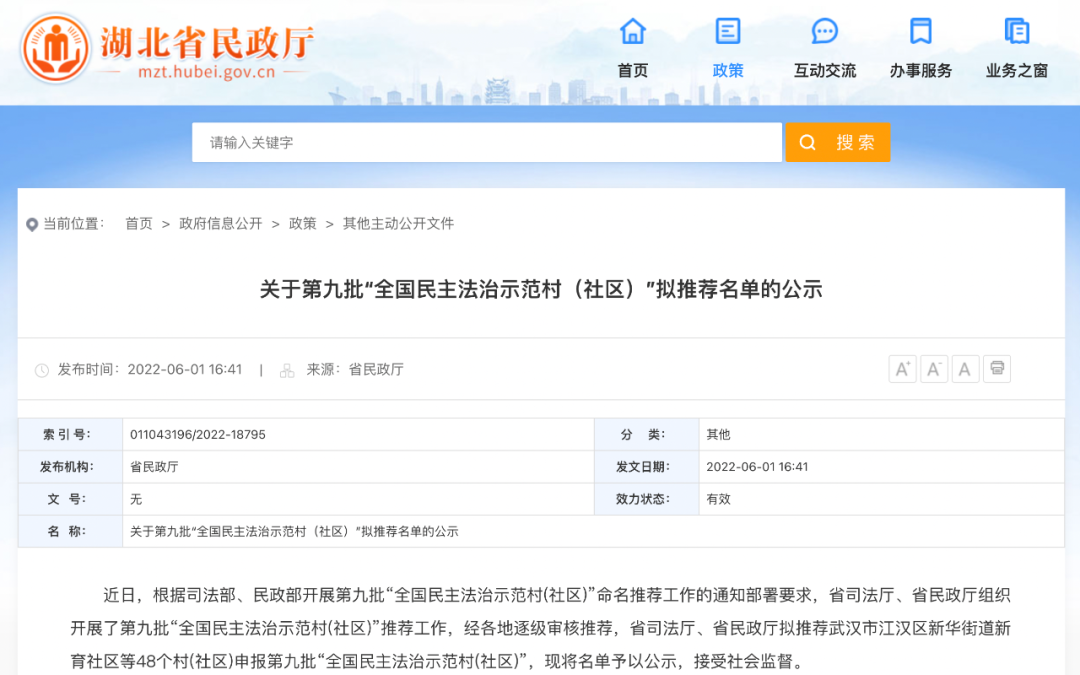Viewport: 1080px width, 675px height.
Task: Focus the 请输入关键字 search box
Action: pyautogui.click(x=487, y=143)
